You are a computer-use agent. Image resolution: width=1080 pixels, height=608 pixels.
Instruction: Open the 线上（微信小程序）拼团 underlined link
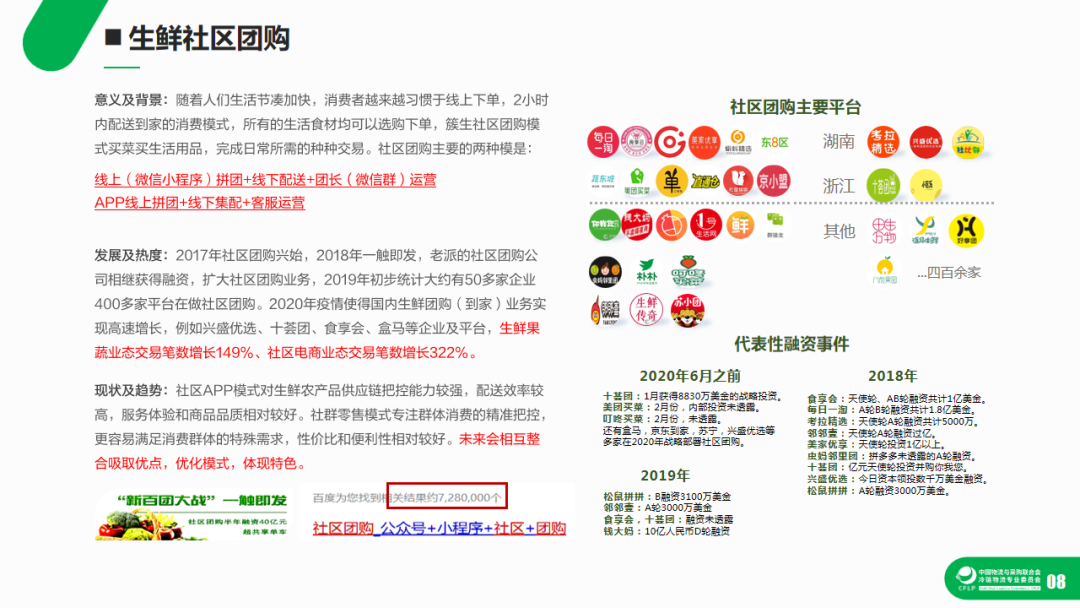coord(265,180)
